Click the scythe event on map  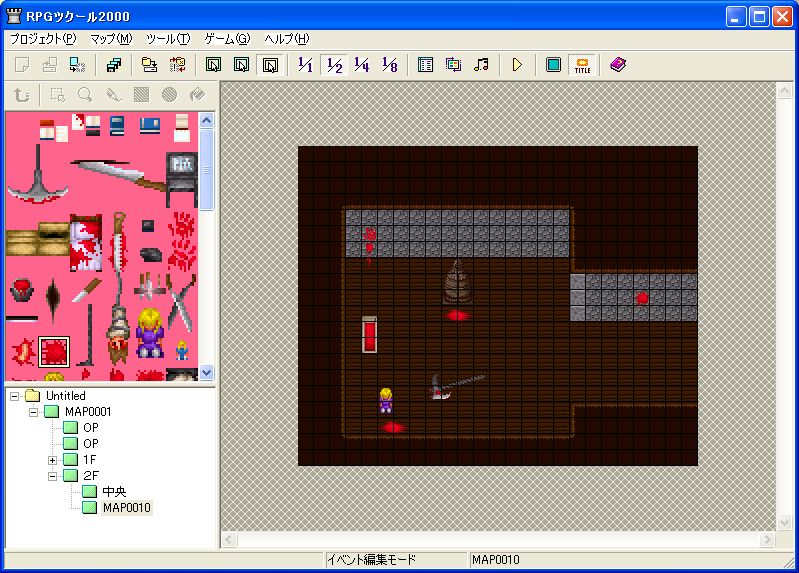[457, 386]
